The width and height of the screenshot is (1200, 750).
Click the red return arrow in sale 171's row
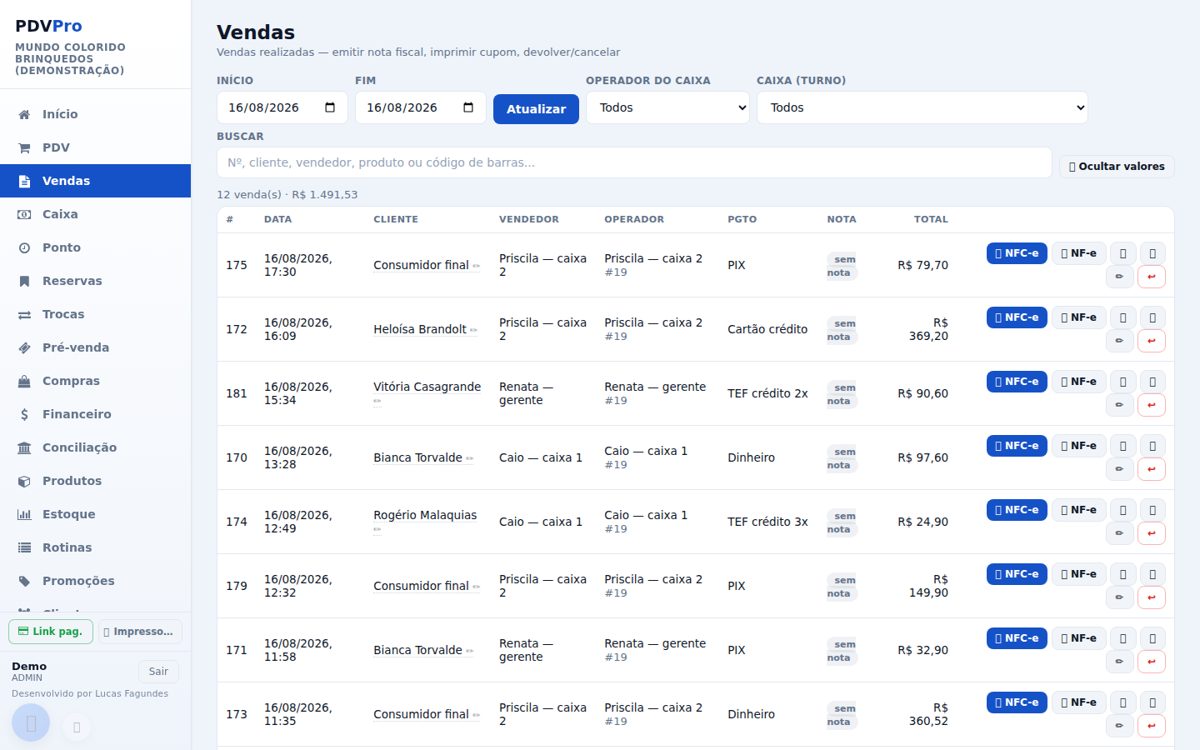click(1152, 661)
